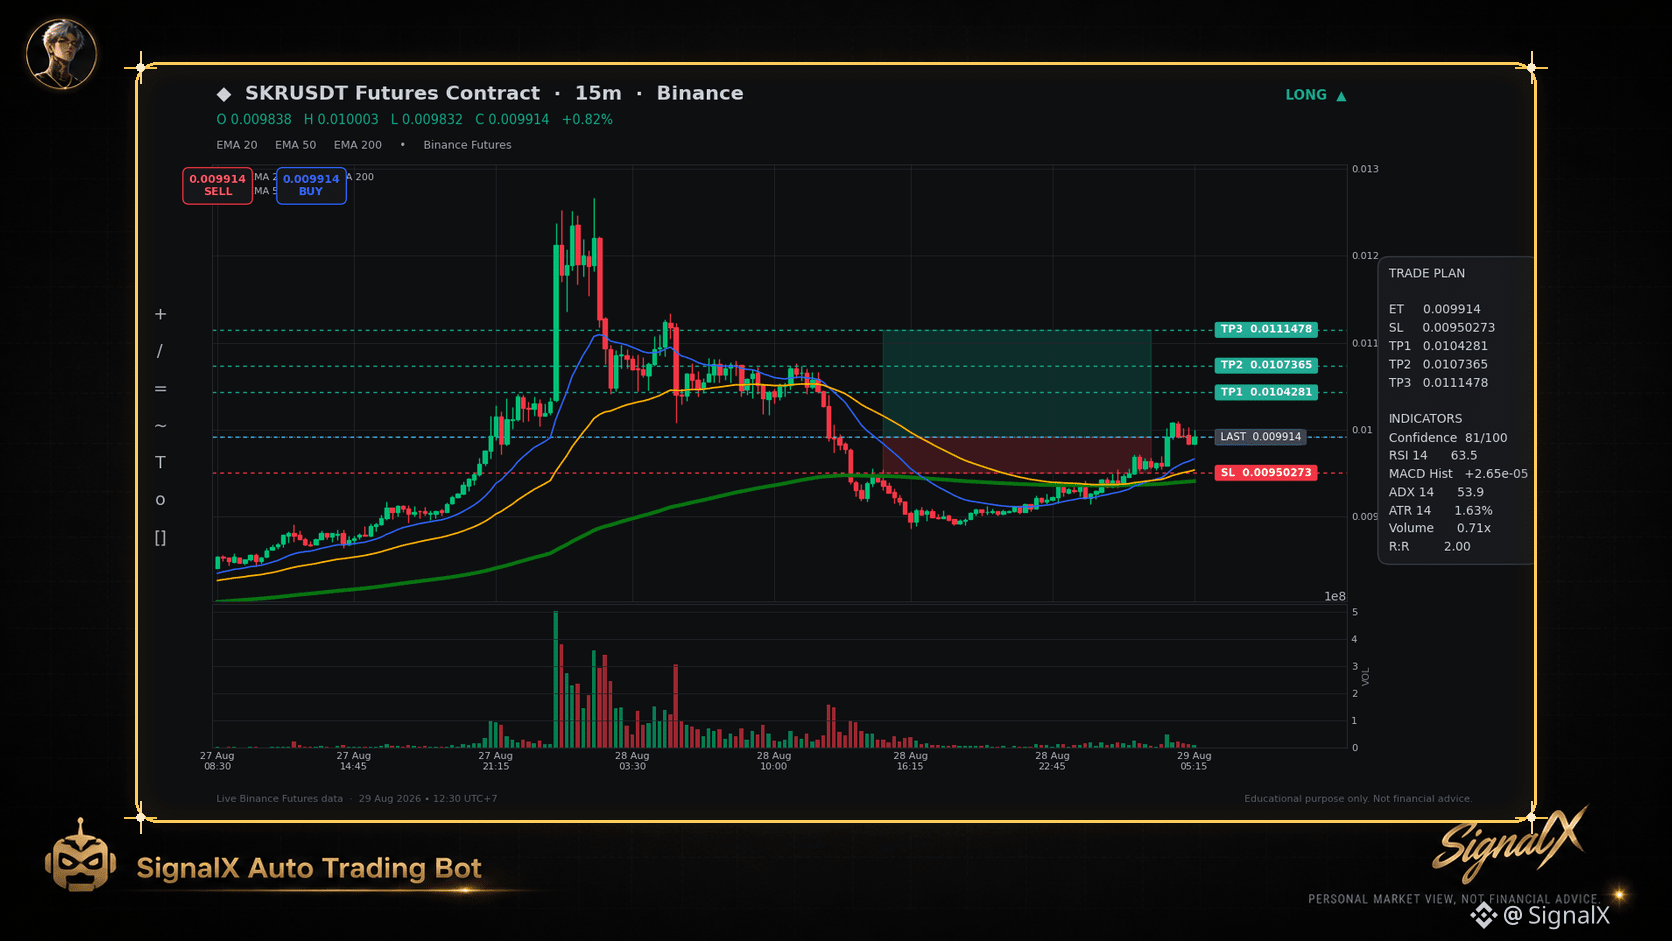Screen dimensions: 1672x941
Task: Click the 29 Aug 2026 12:30 UTC+7 timestamp
Action: pyautogui.click(x=428, y=799)
